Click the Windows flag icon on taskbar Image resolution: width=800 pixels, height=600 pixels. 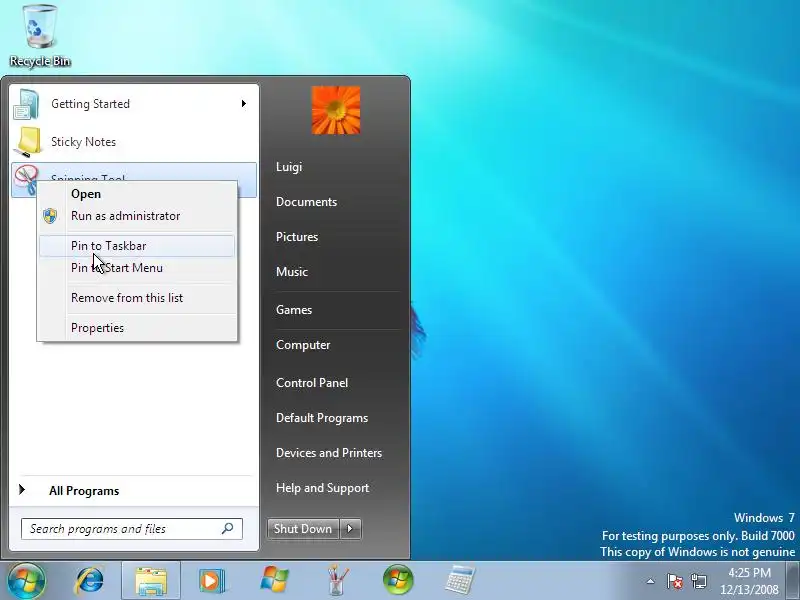pyautogui.click(x=274, y=580)
